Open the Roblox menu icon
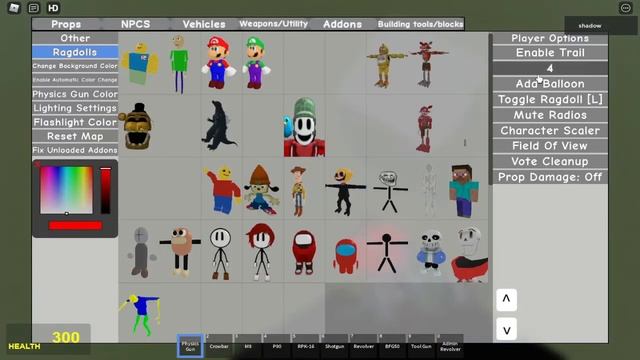The image size is (640, 360). [x=14, y=8]
